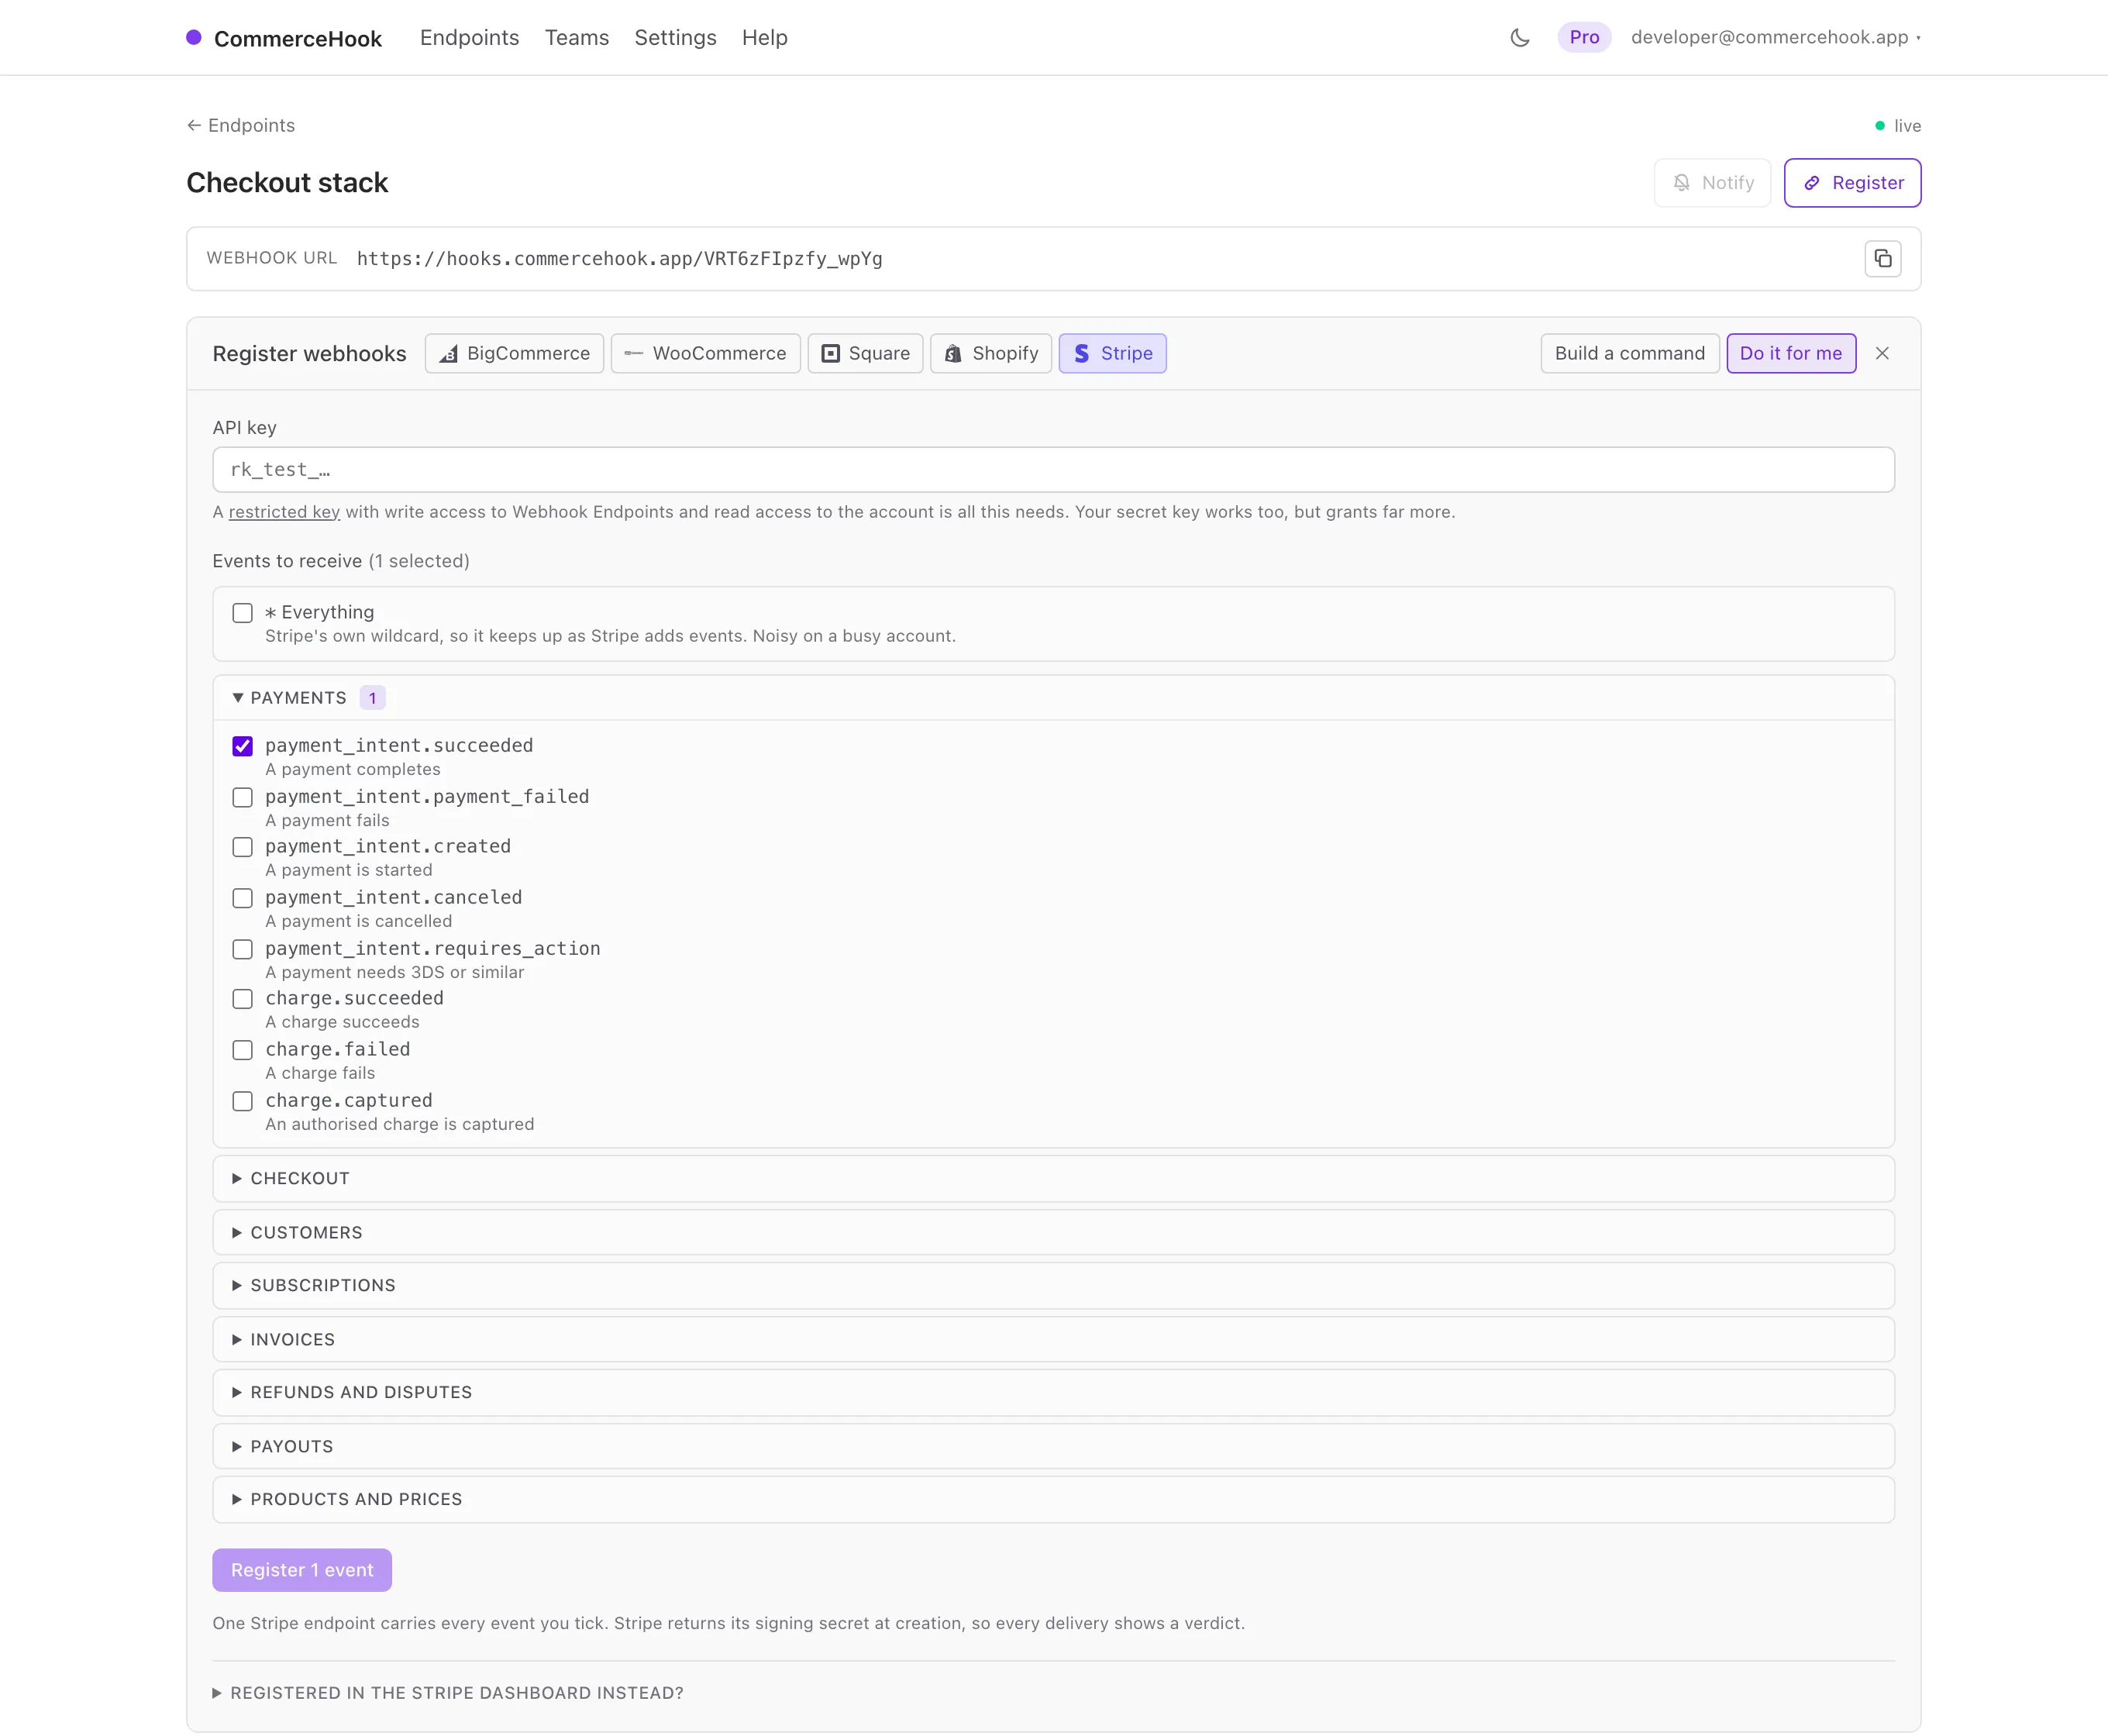Expand the CUSTOMERS section
The image size is (2108, 1736).
pyautogui.click(x=1053, y=1233)
